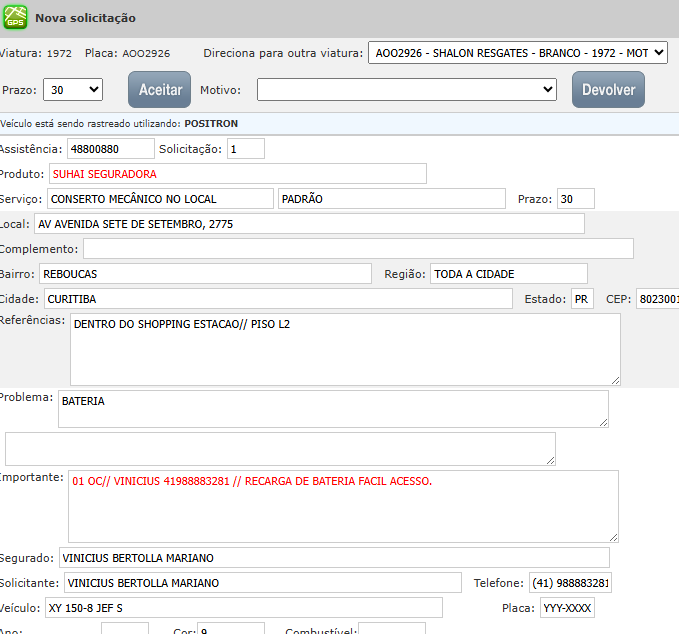Viewport: 679px width, 634px height.
Task: Open the Direciona para outra viatura dropdown
Action: [x=517, y=53]
